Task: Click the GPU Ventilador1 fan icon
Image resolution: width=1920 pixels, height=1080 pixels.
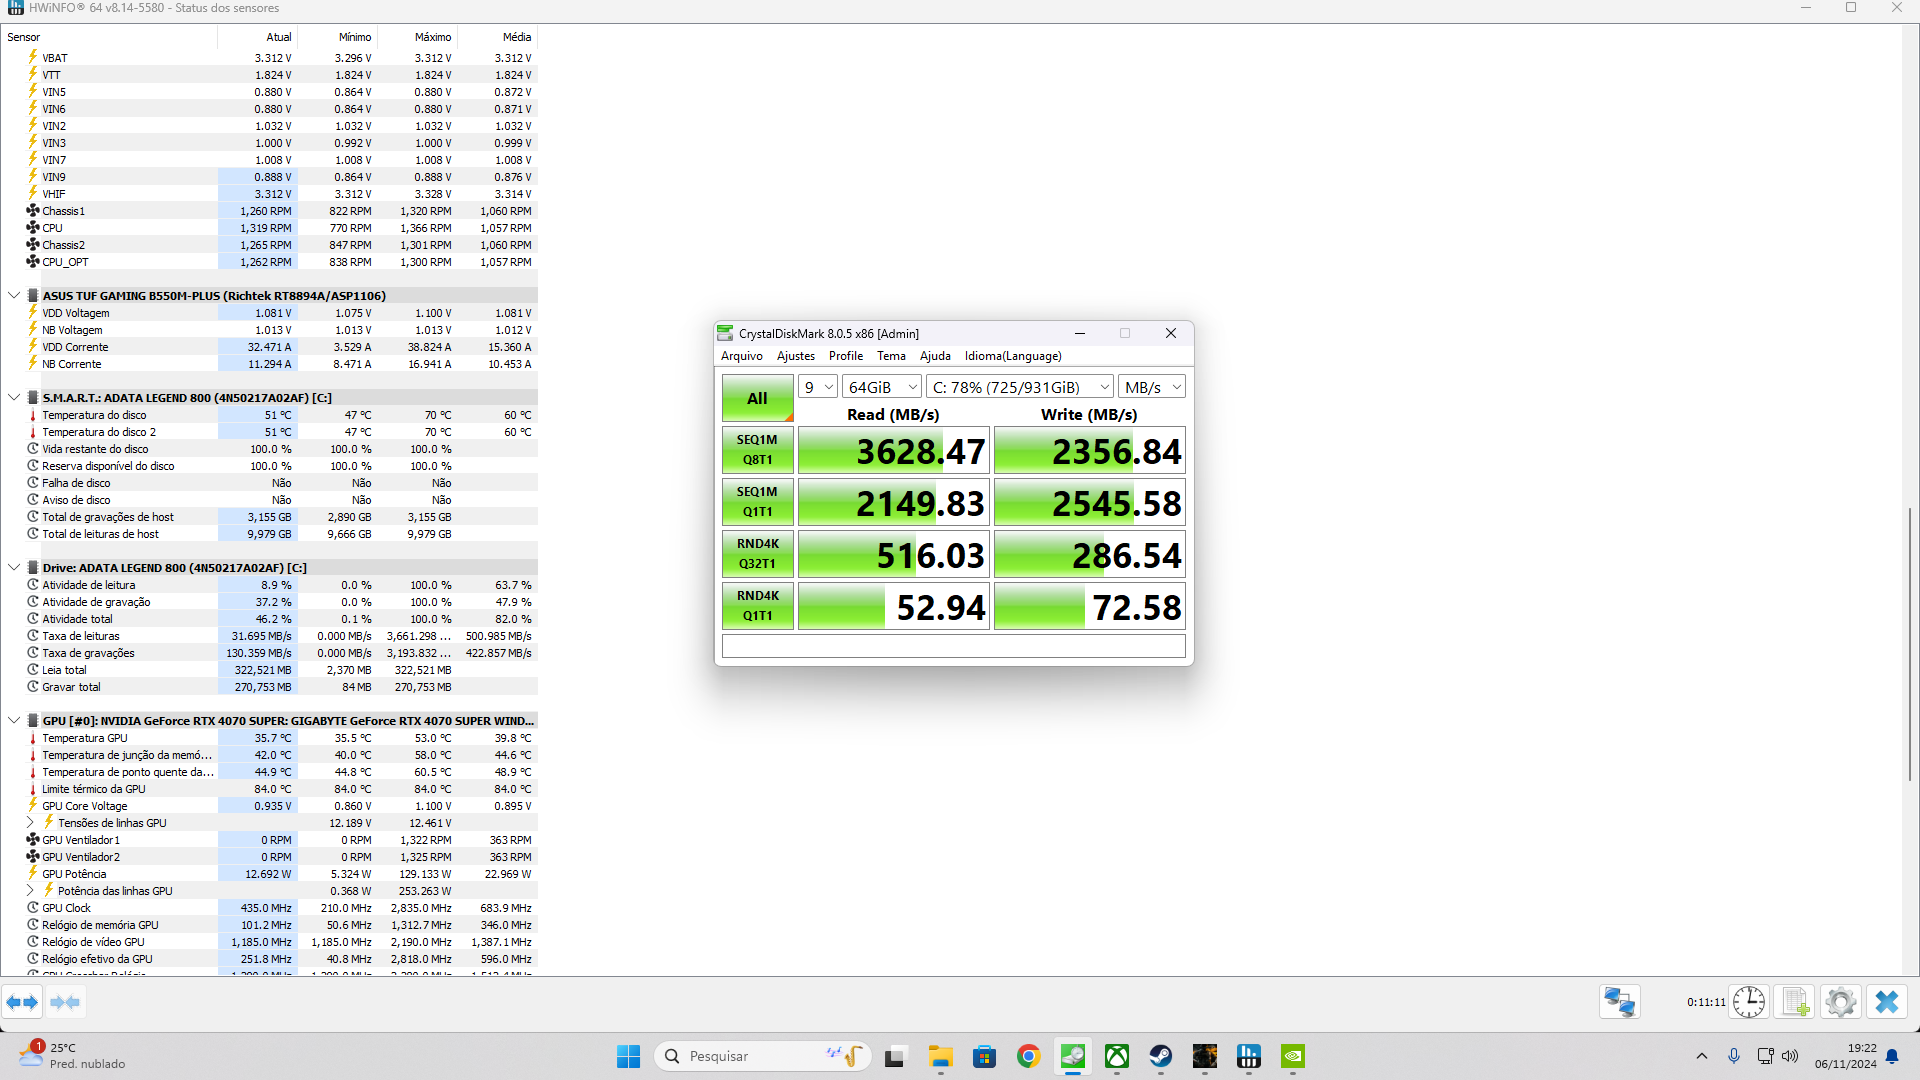Action: pyautogui.click(x=33, y=840)
